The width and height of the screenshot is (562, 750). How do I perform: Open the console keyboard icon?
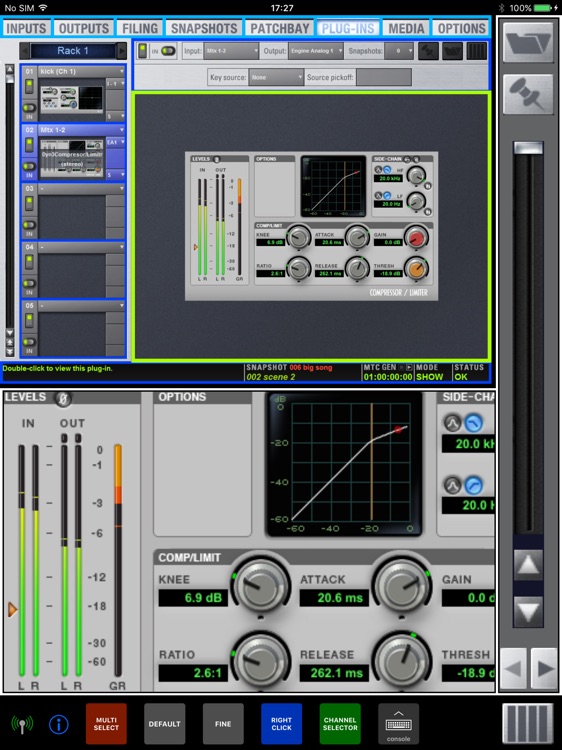coord(398,724)
